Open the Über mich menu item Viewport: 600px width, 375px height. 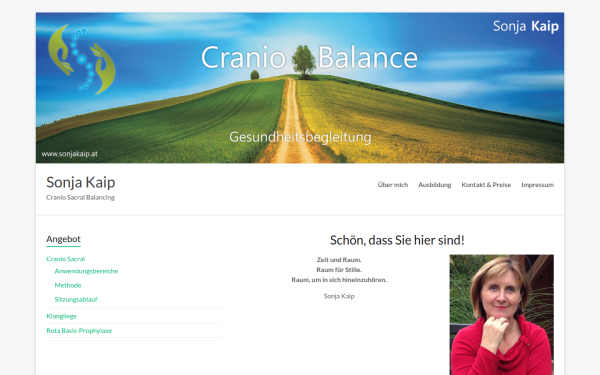[393, 185]
